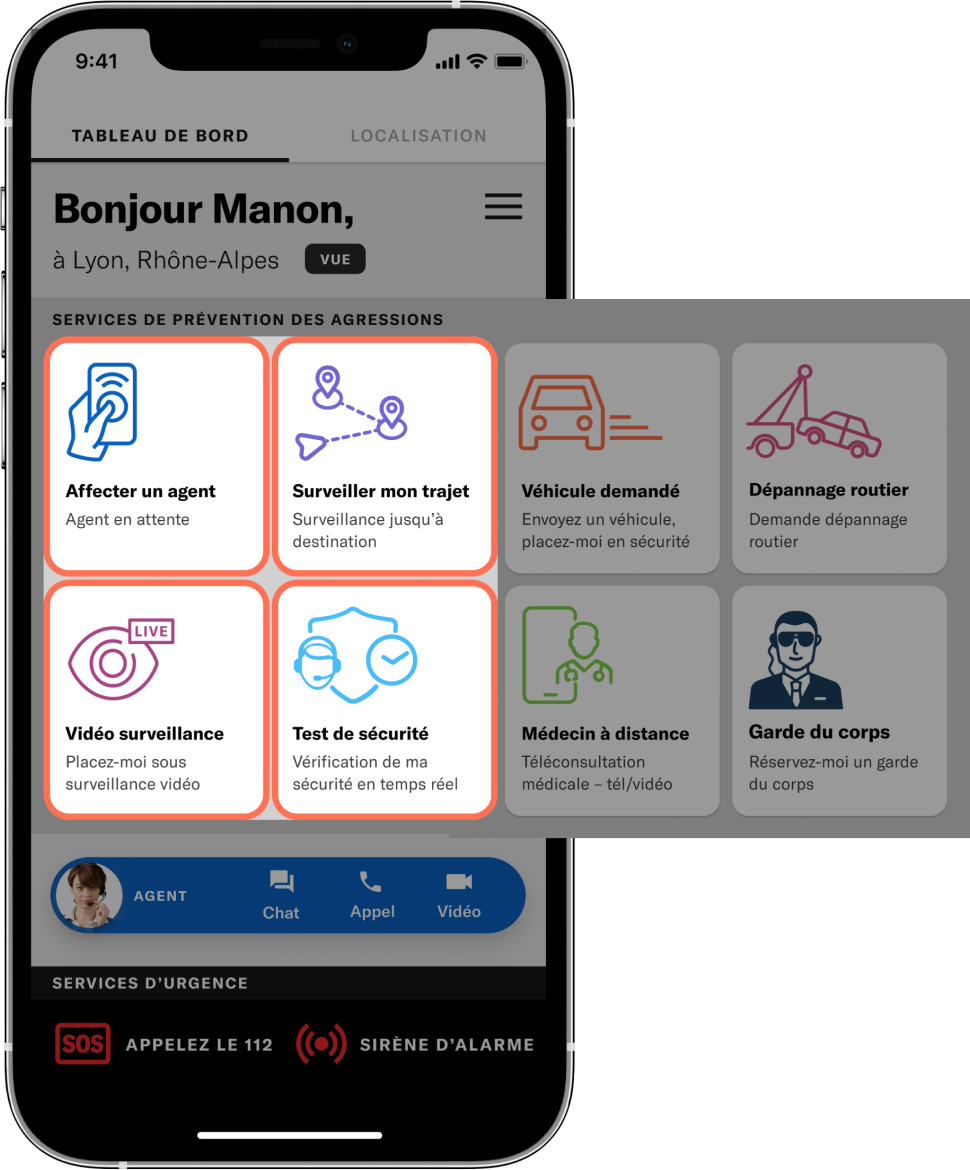970x1170 pixels.
Task: Select the Dépannage routier tow truck icon
Action: coord(814,411)
